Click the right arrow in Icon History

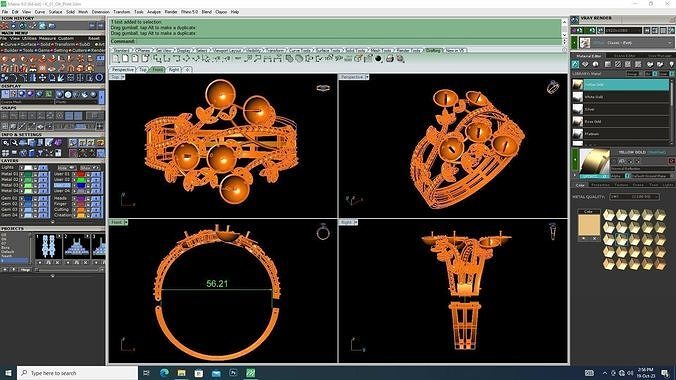coord(100,26)
